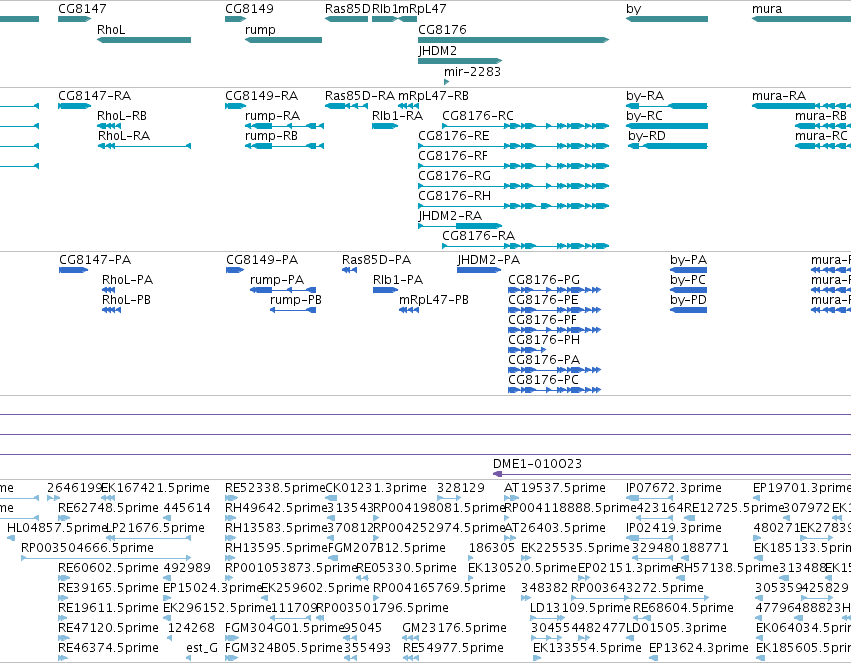851x663 pixels.
Task: Click transcript label mura-RA
Action: [779, 96]
